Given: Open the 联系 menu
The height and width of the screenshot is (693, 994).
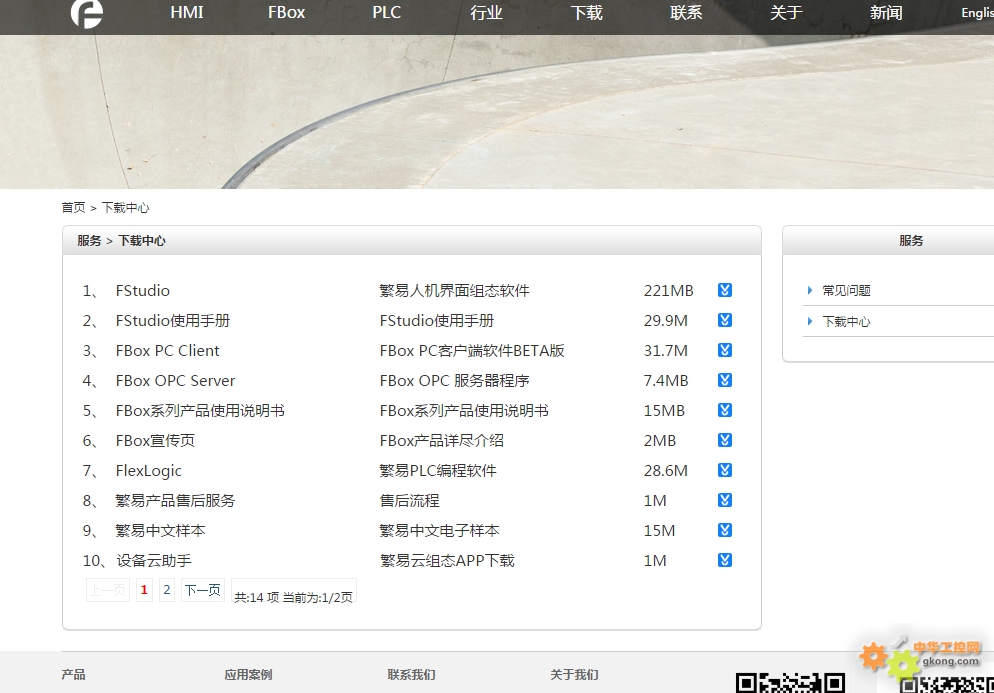Looking at the screenshot, I should [x=686, y=13].
